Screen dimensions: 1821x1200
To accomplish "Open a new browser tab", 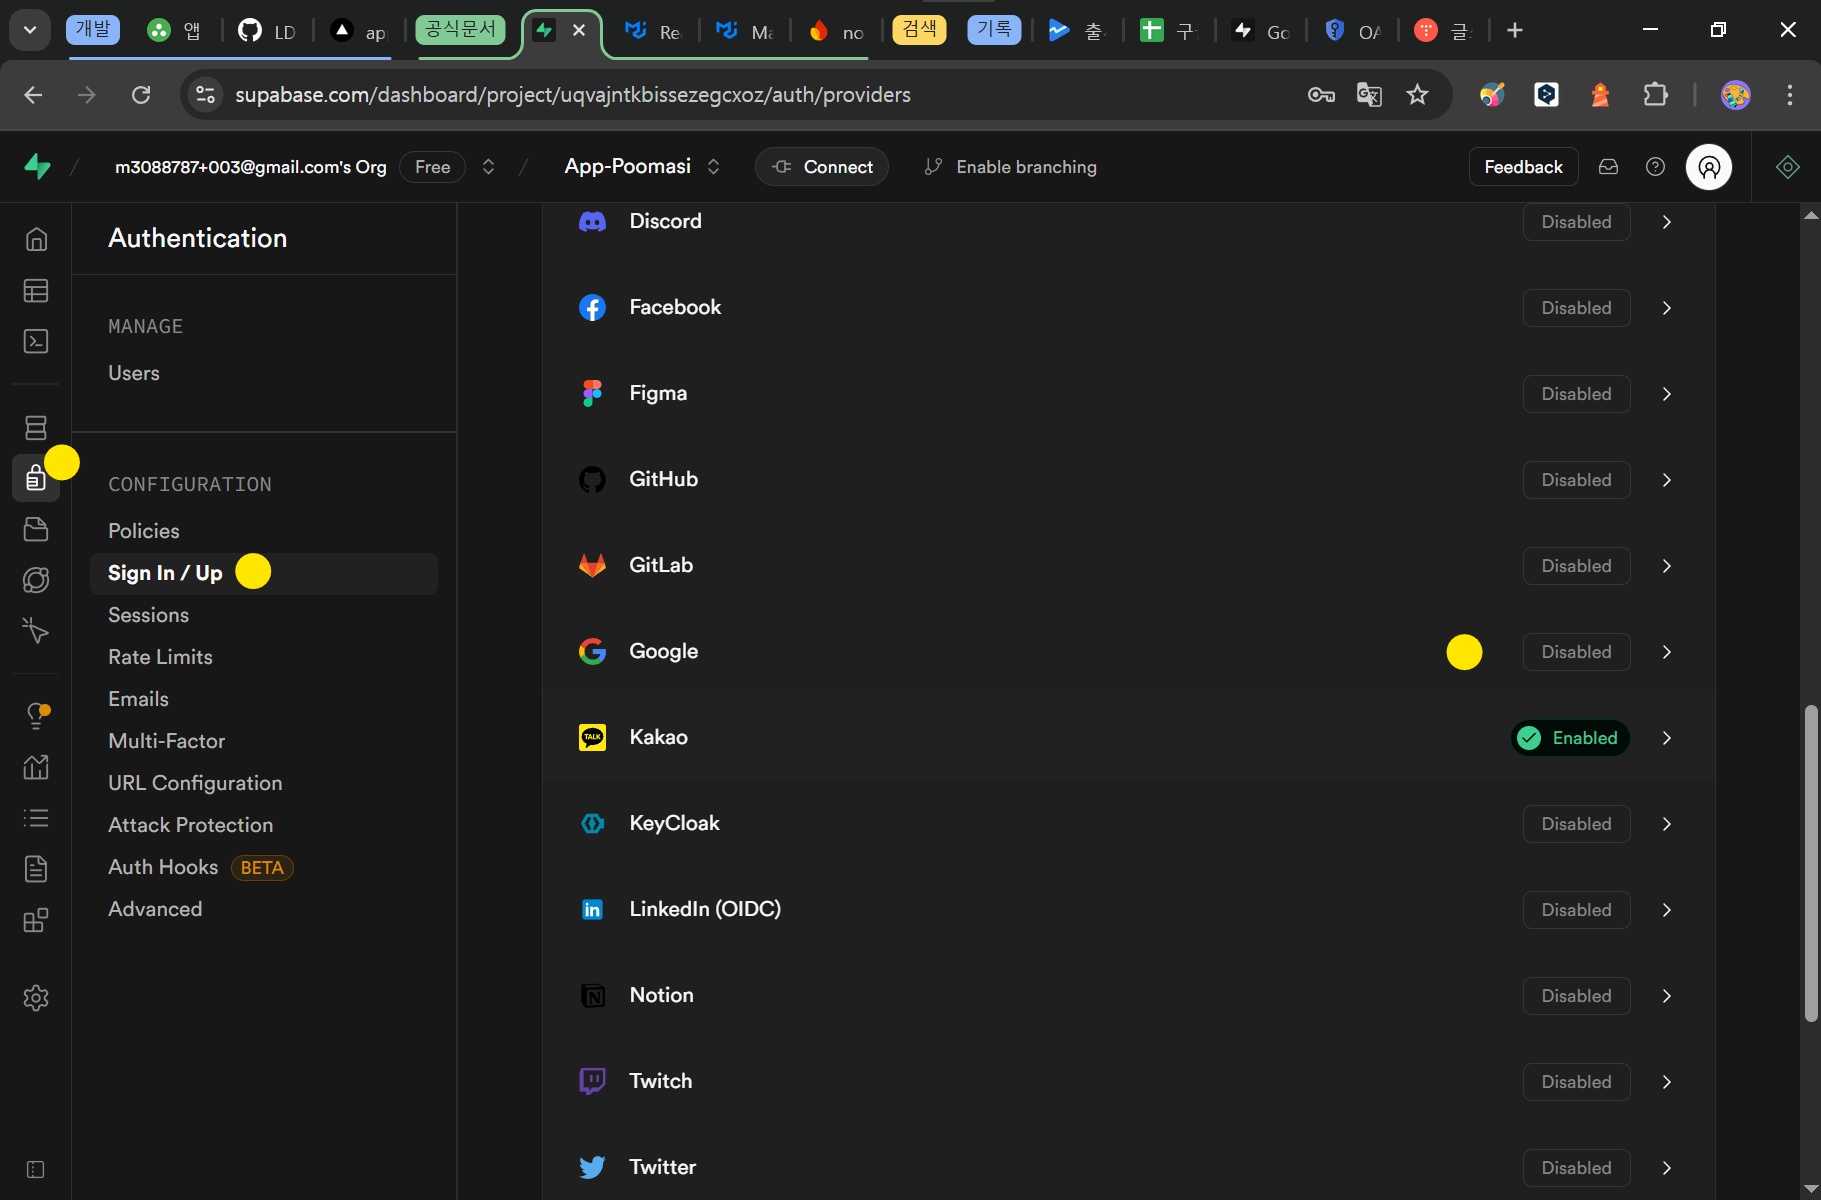I will (1515, 31).
